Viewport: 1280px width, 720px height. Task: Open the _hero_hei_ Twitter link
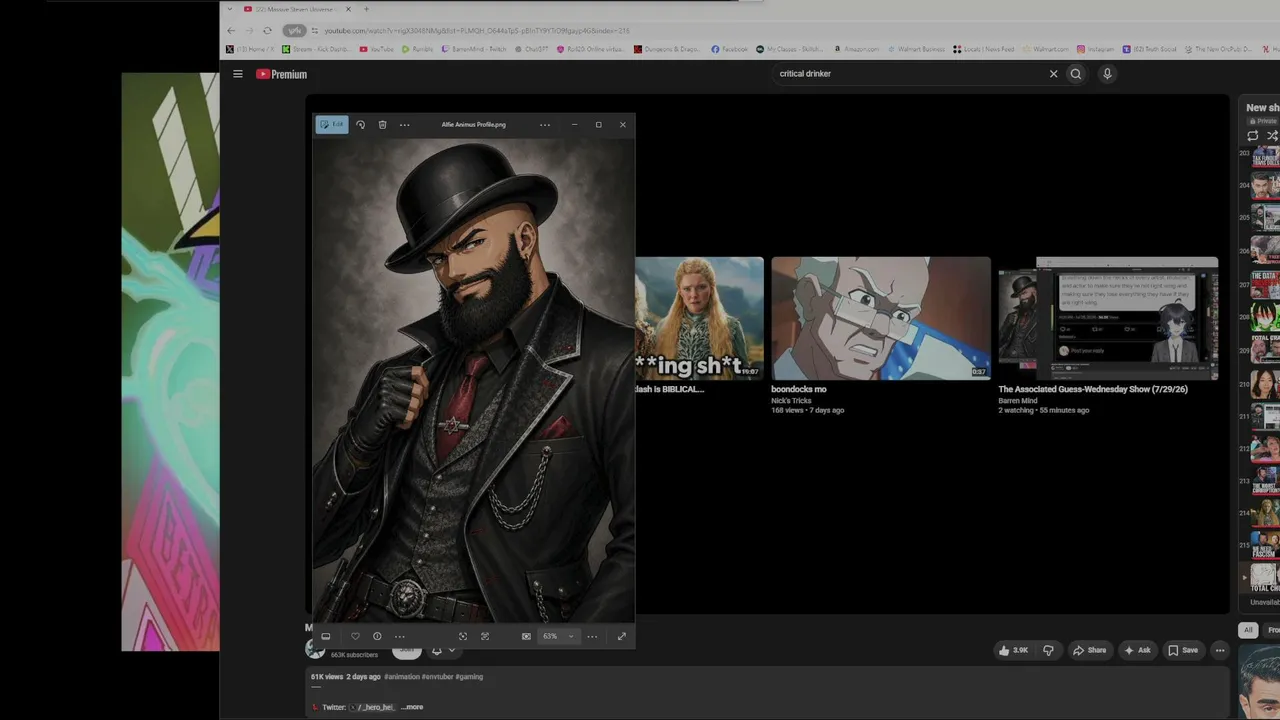[375, 707]
